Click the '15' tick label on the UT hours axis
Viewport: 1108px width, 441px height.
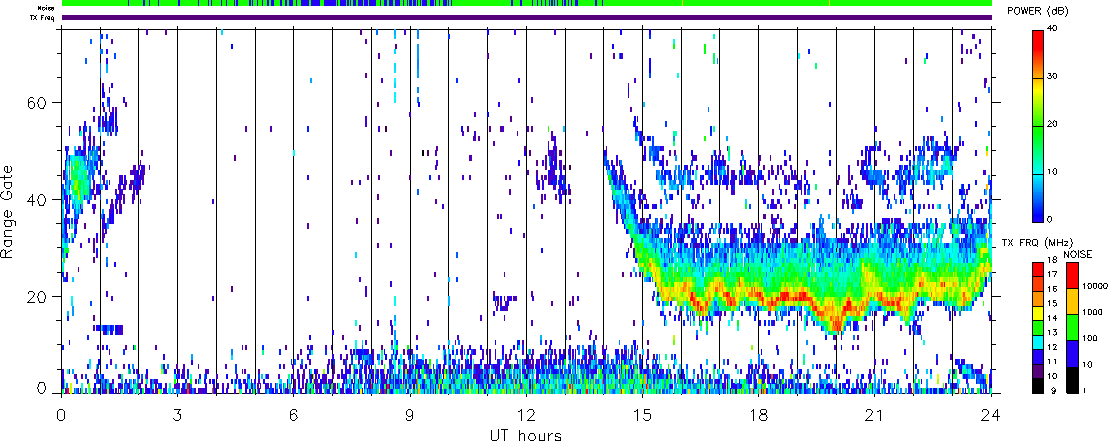pos(642,414)
